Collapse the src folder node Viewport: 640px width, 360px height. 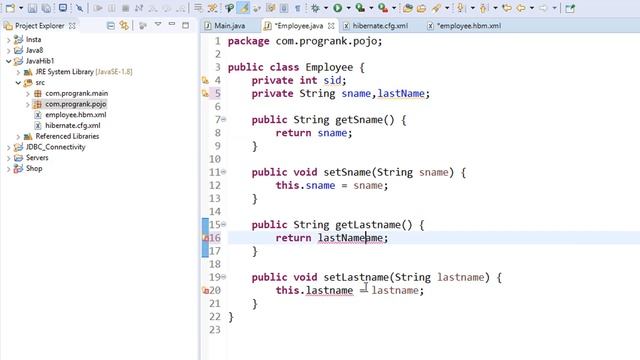tap(18, 83)
